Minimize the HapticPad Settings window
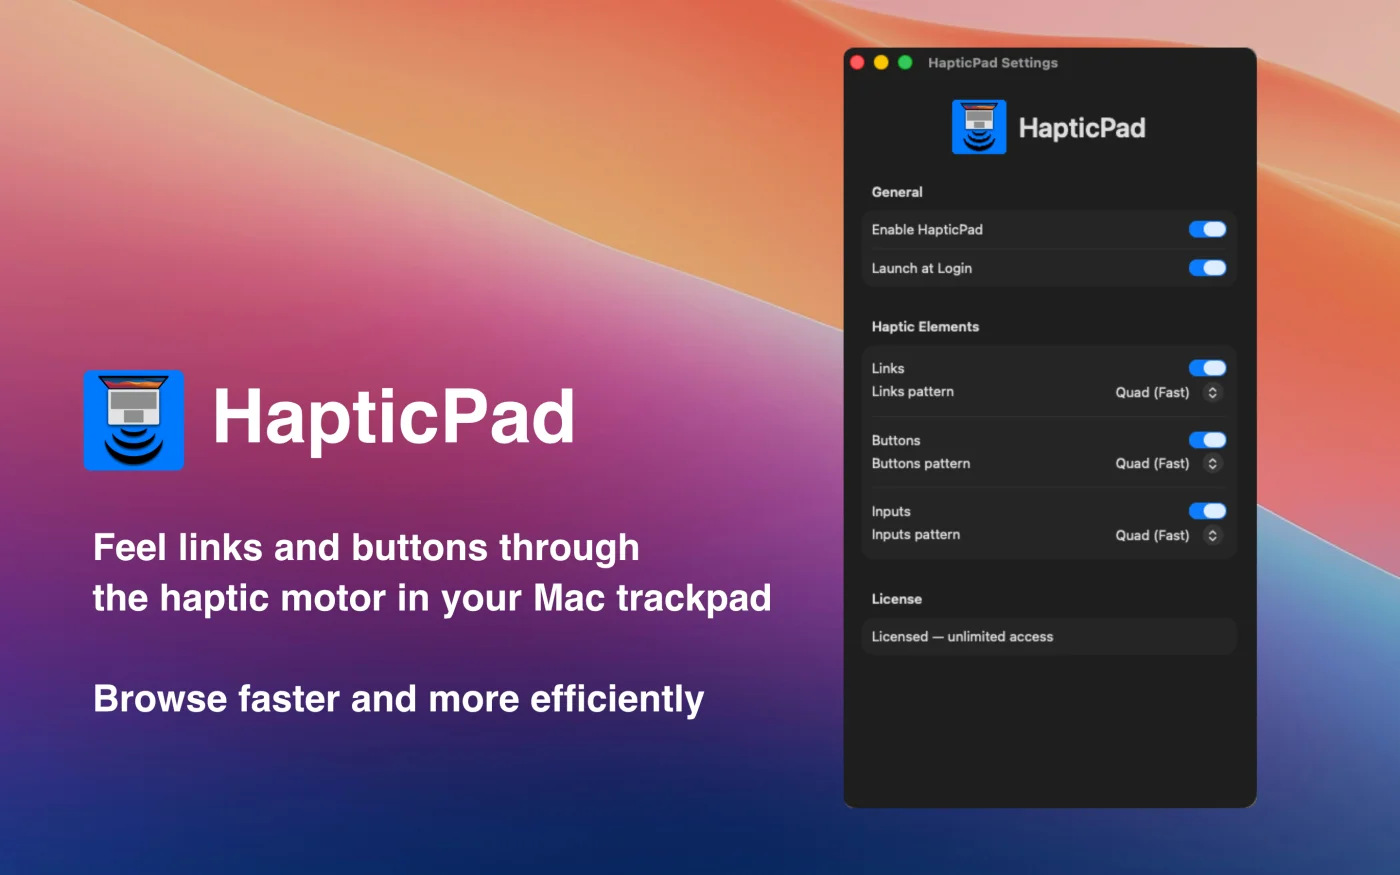 pyautogui.click(x=881, y=62)
